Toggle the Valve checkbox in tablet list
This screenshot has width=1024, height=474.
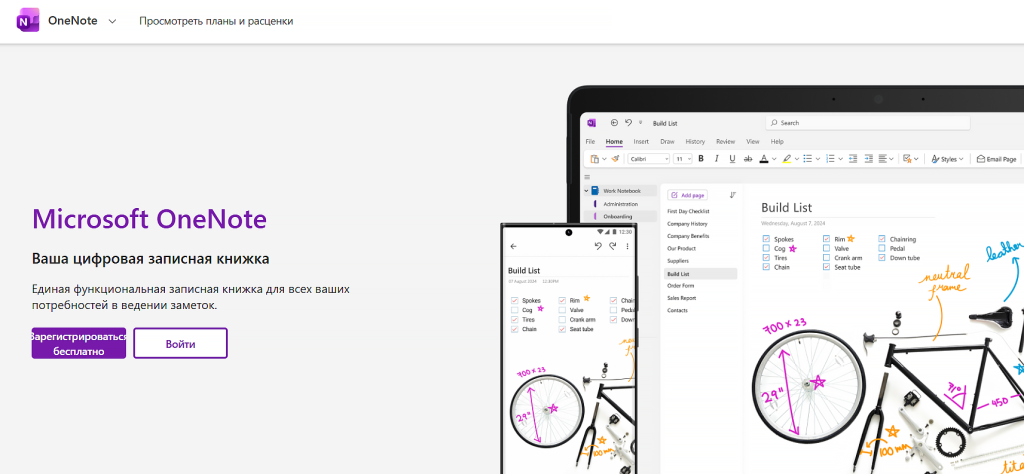tap(826, 248)
